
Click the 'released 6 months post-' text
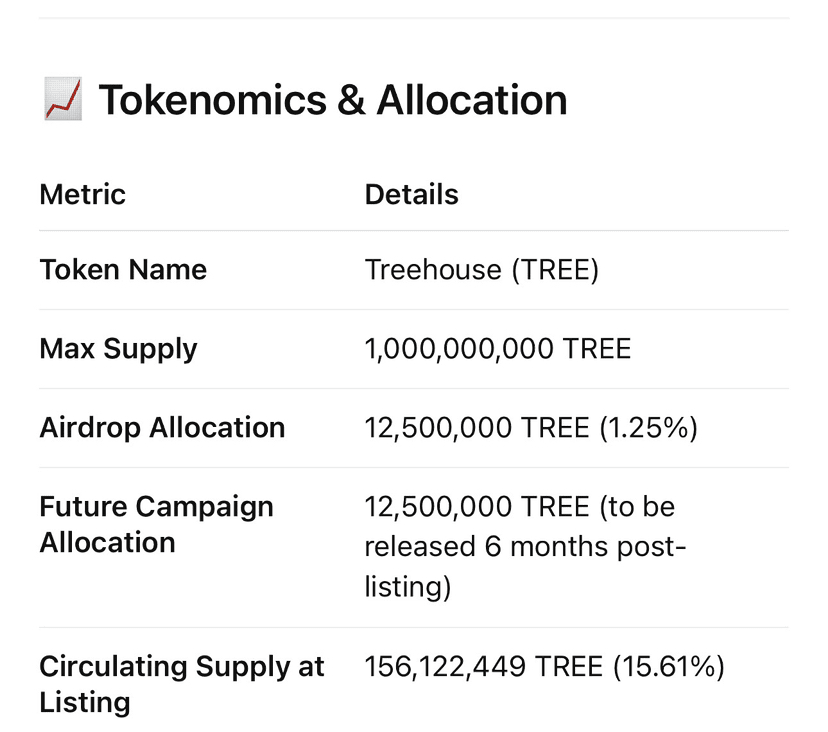point(525,547)
